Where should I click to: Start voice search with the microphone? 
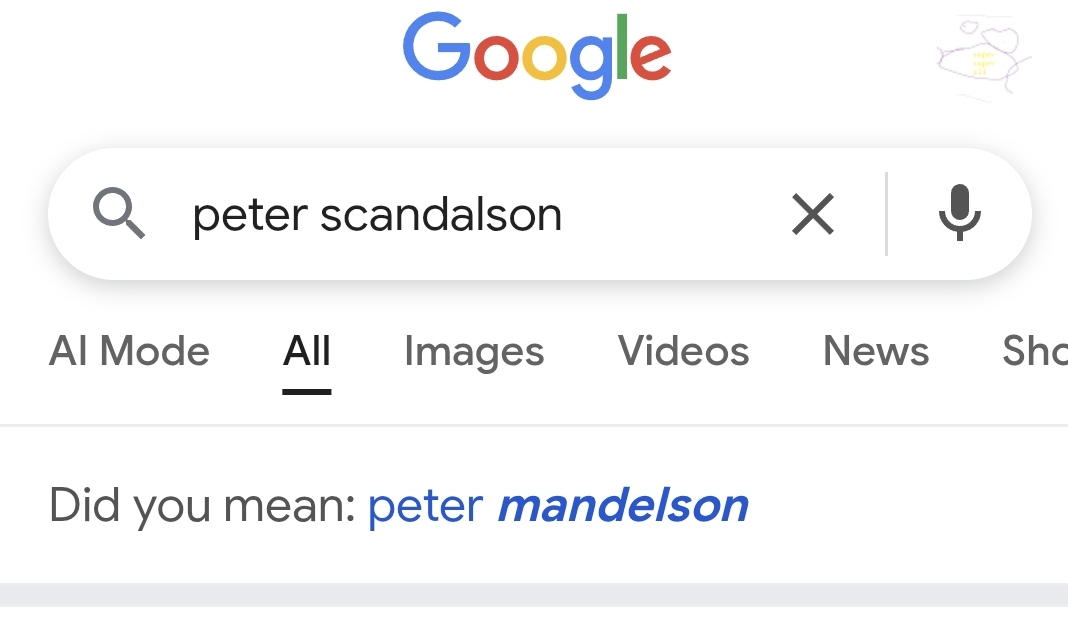[959, 214]
